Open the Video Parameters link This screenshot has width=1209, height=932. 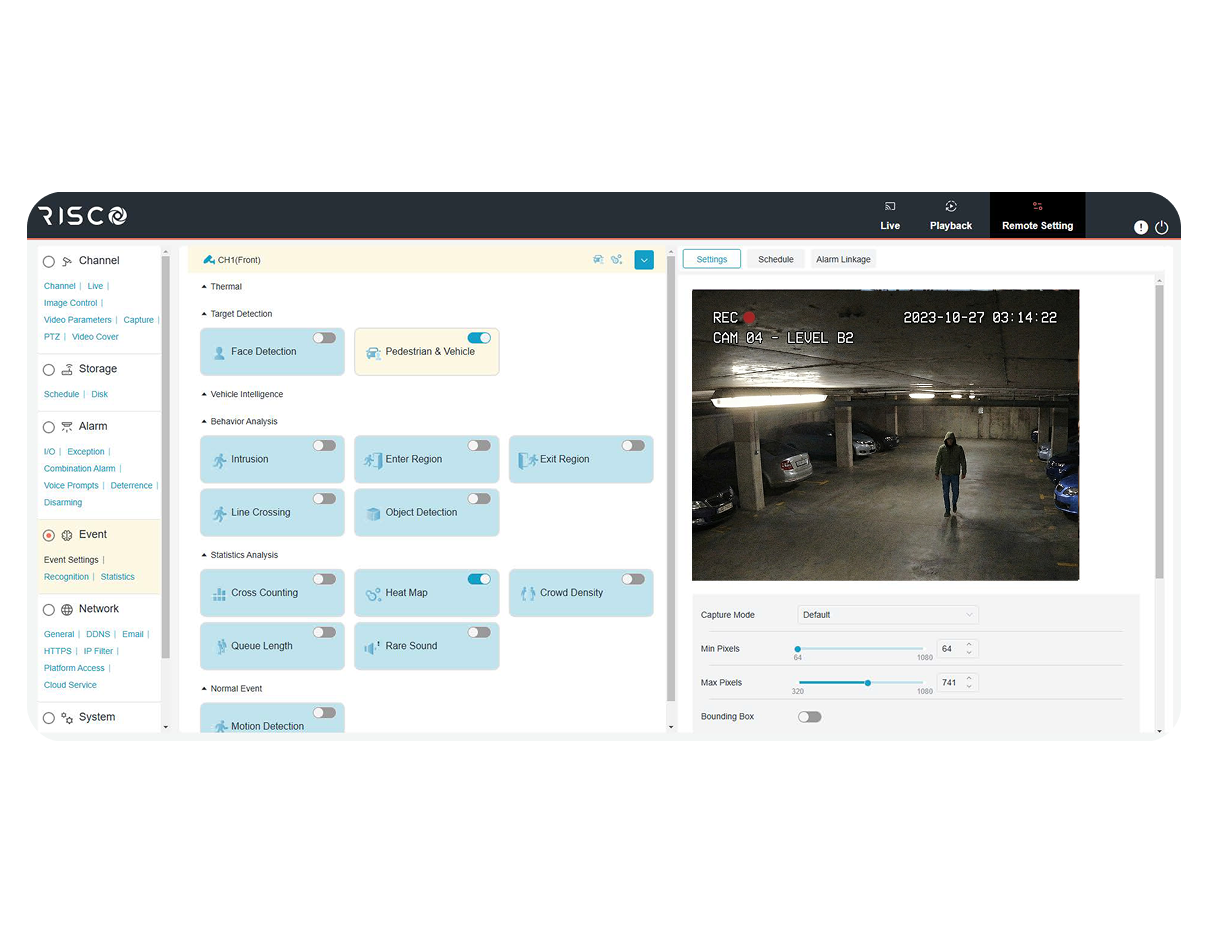point(77,320)
